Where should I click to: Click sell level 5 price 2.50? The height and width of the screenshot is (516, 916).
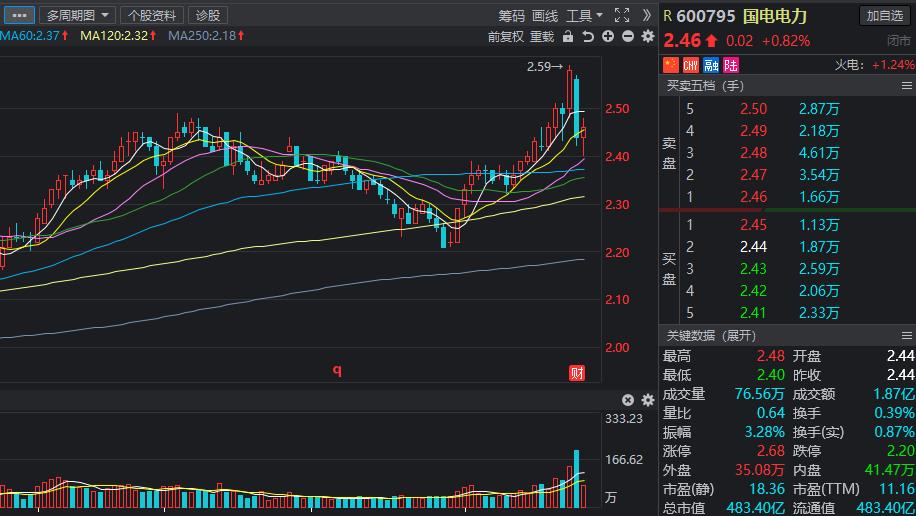[753, 109]
